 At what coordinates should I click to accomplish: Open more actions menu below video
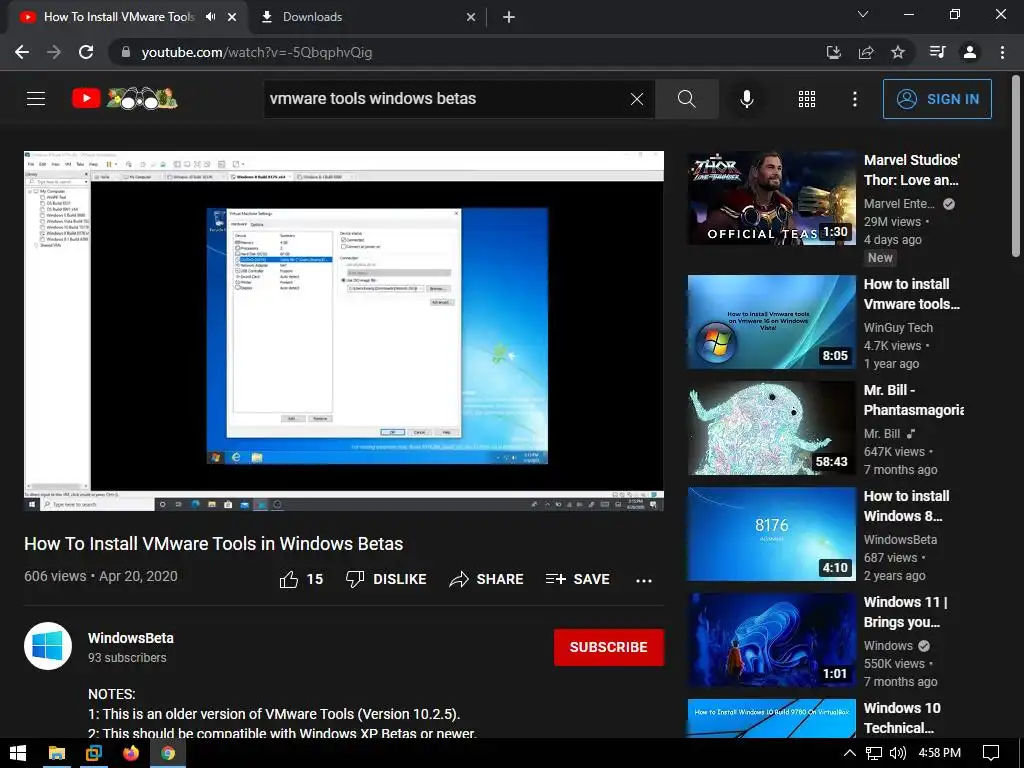(644, 581)
